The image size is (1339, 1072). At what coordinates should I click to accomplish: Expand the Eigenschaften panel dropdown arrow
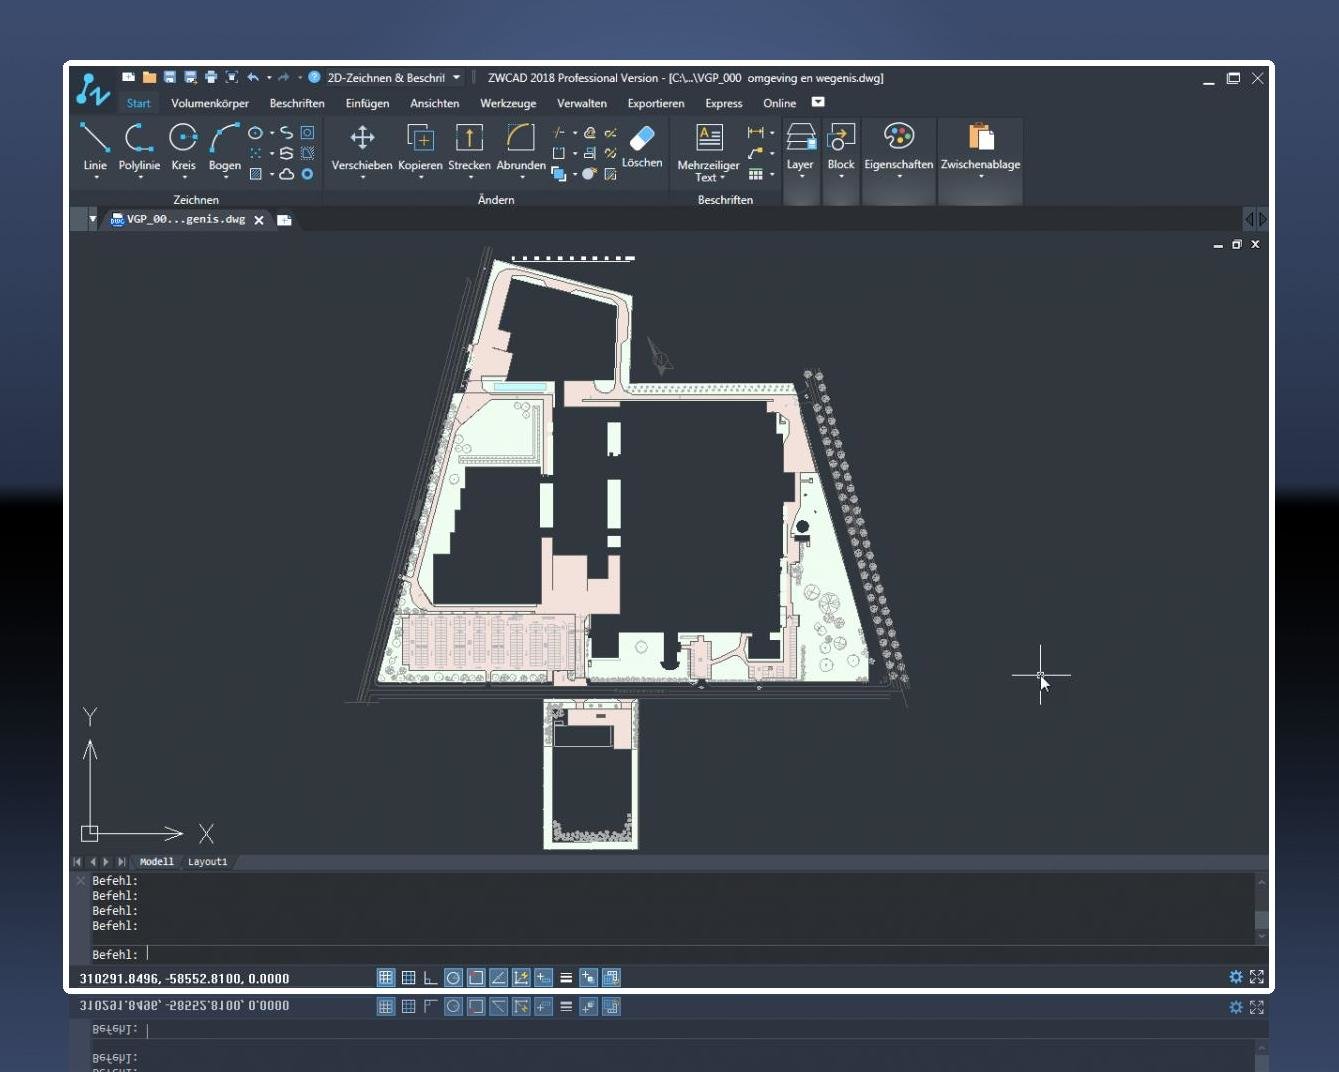[899, 177]
